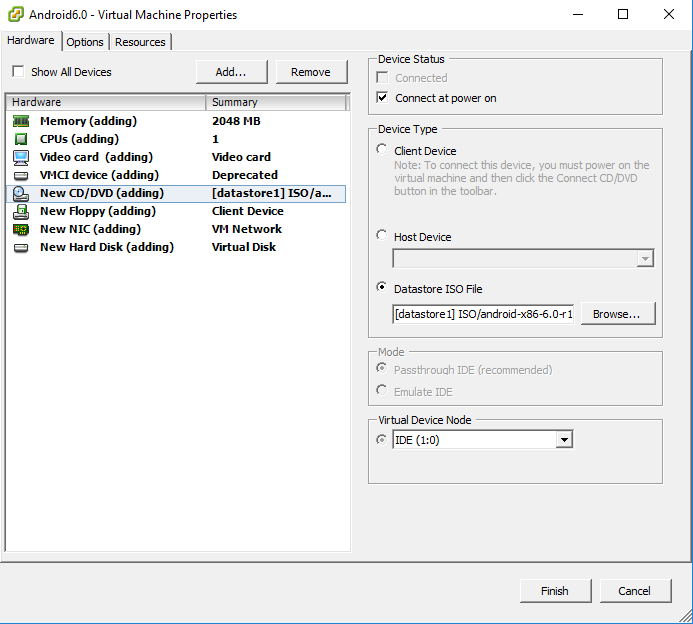This screenshot has height=624, width=693.
Task: Click the Client Device summary for floppy
Action: [248, 212]
